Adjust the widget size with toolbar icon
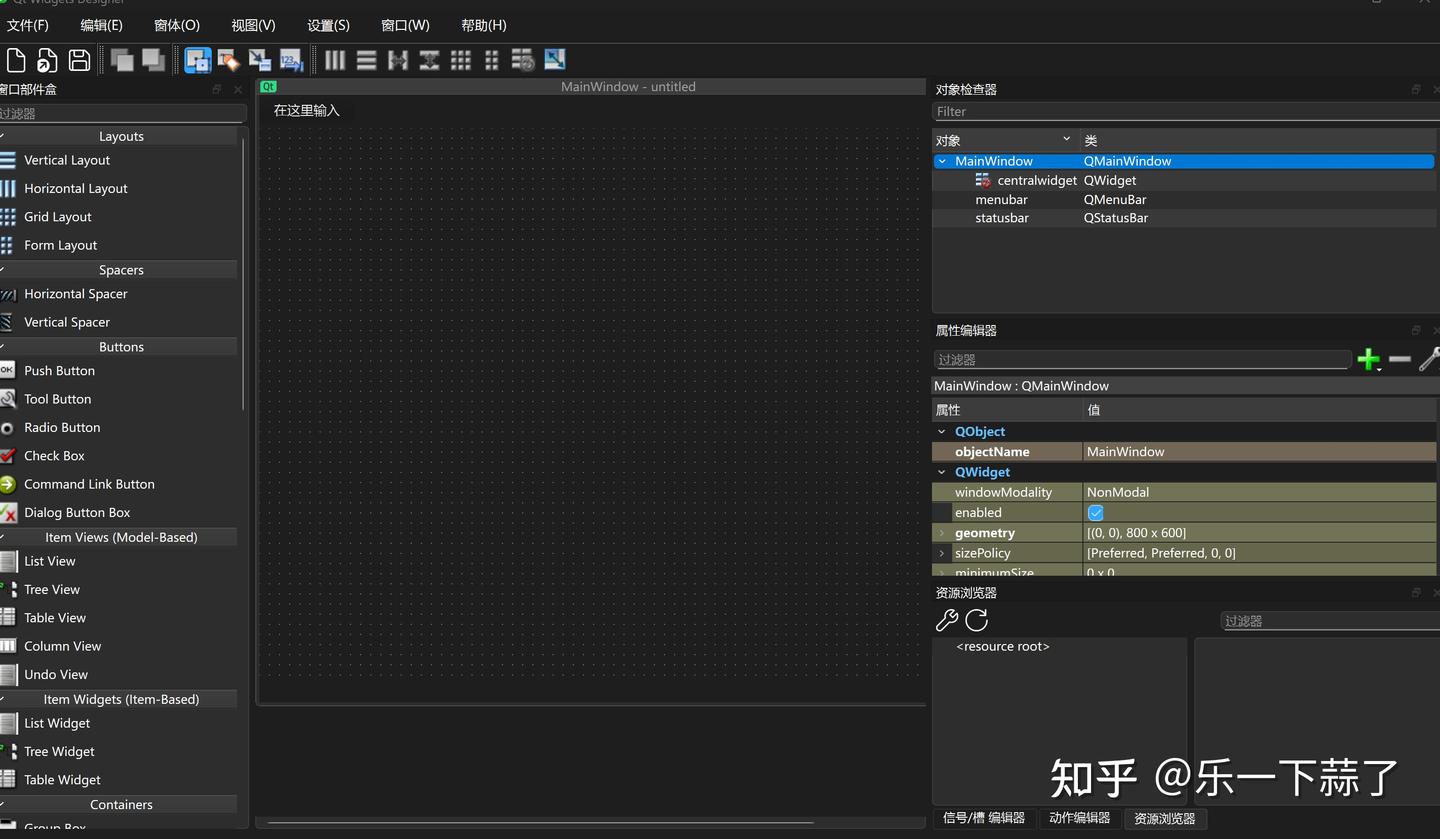Image resolution: width=1440 pixels, height=839 pixels. point(555,60)
